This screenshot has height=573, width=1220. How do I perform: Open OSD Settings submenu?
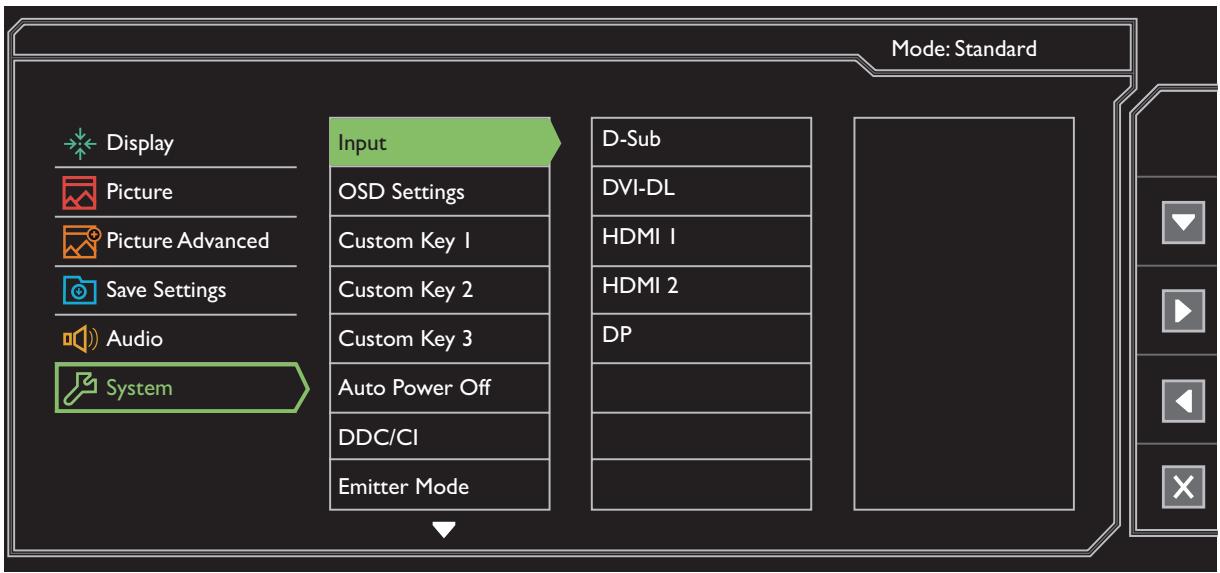coord(440,191)
